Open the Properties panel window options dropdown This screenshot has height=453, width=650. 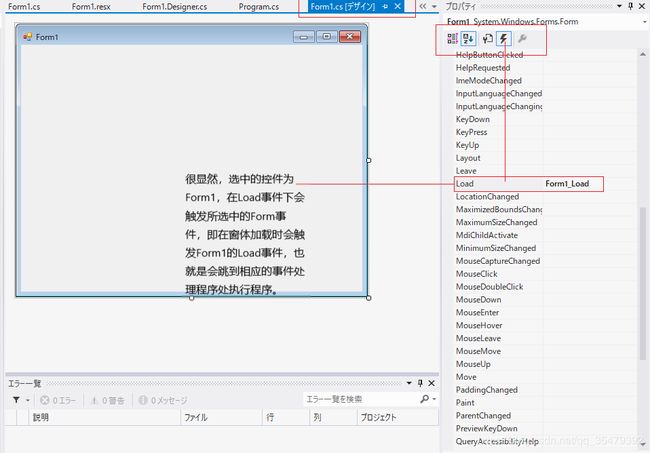click(x=619, y=6)
